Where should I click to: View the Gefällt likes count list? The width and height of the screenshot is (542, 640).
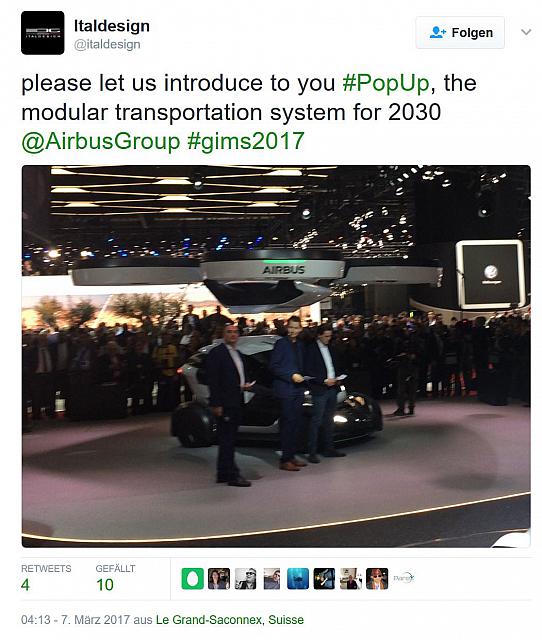(x=115, y=578)
